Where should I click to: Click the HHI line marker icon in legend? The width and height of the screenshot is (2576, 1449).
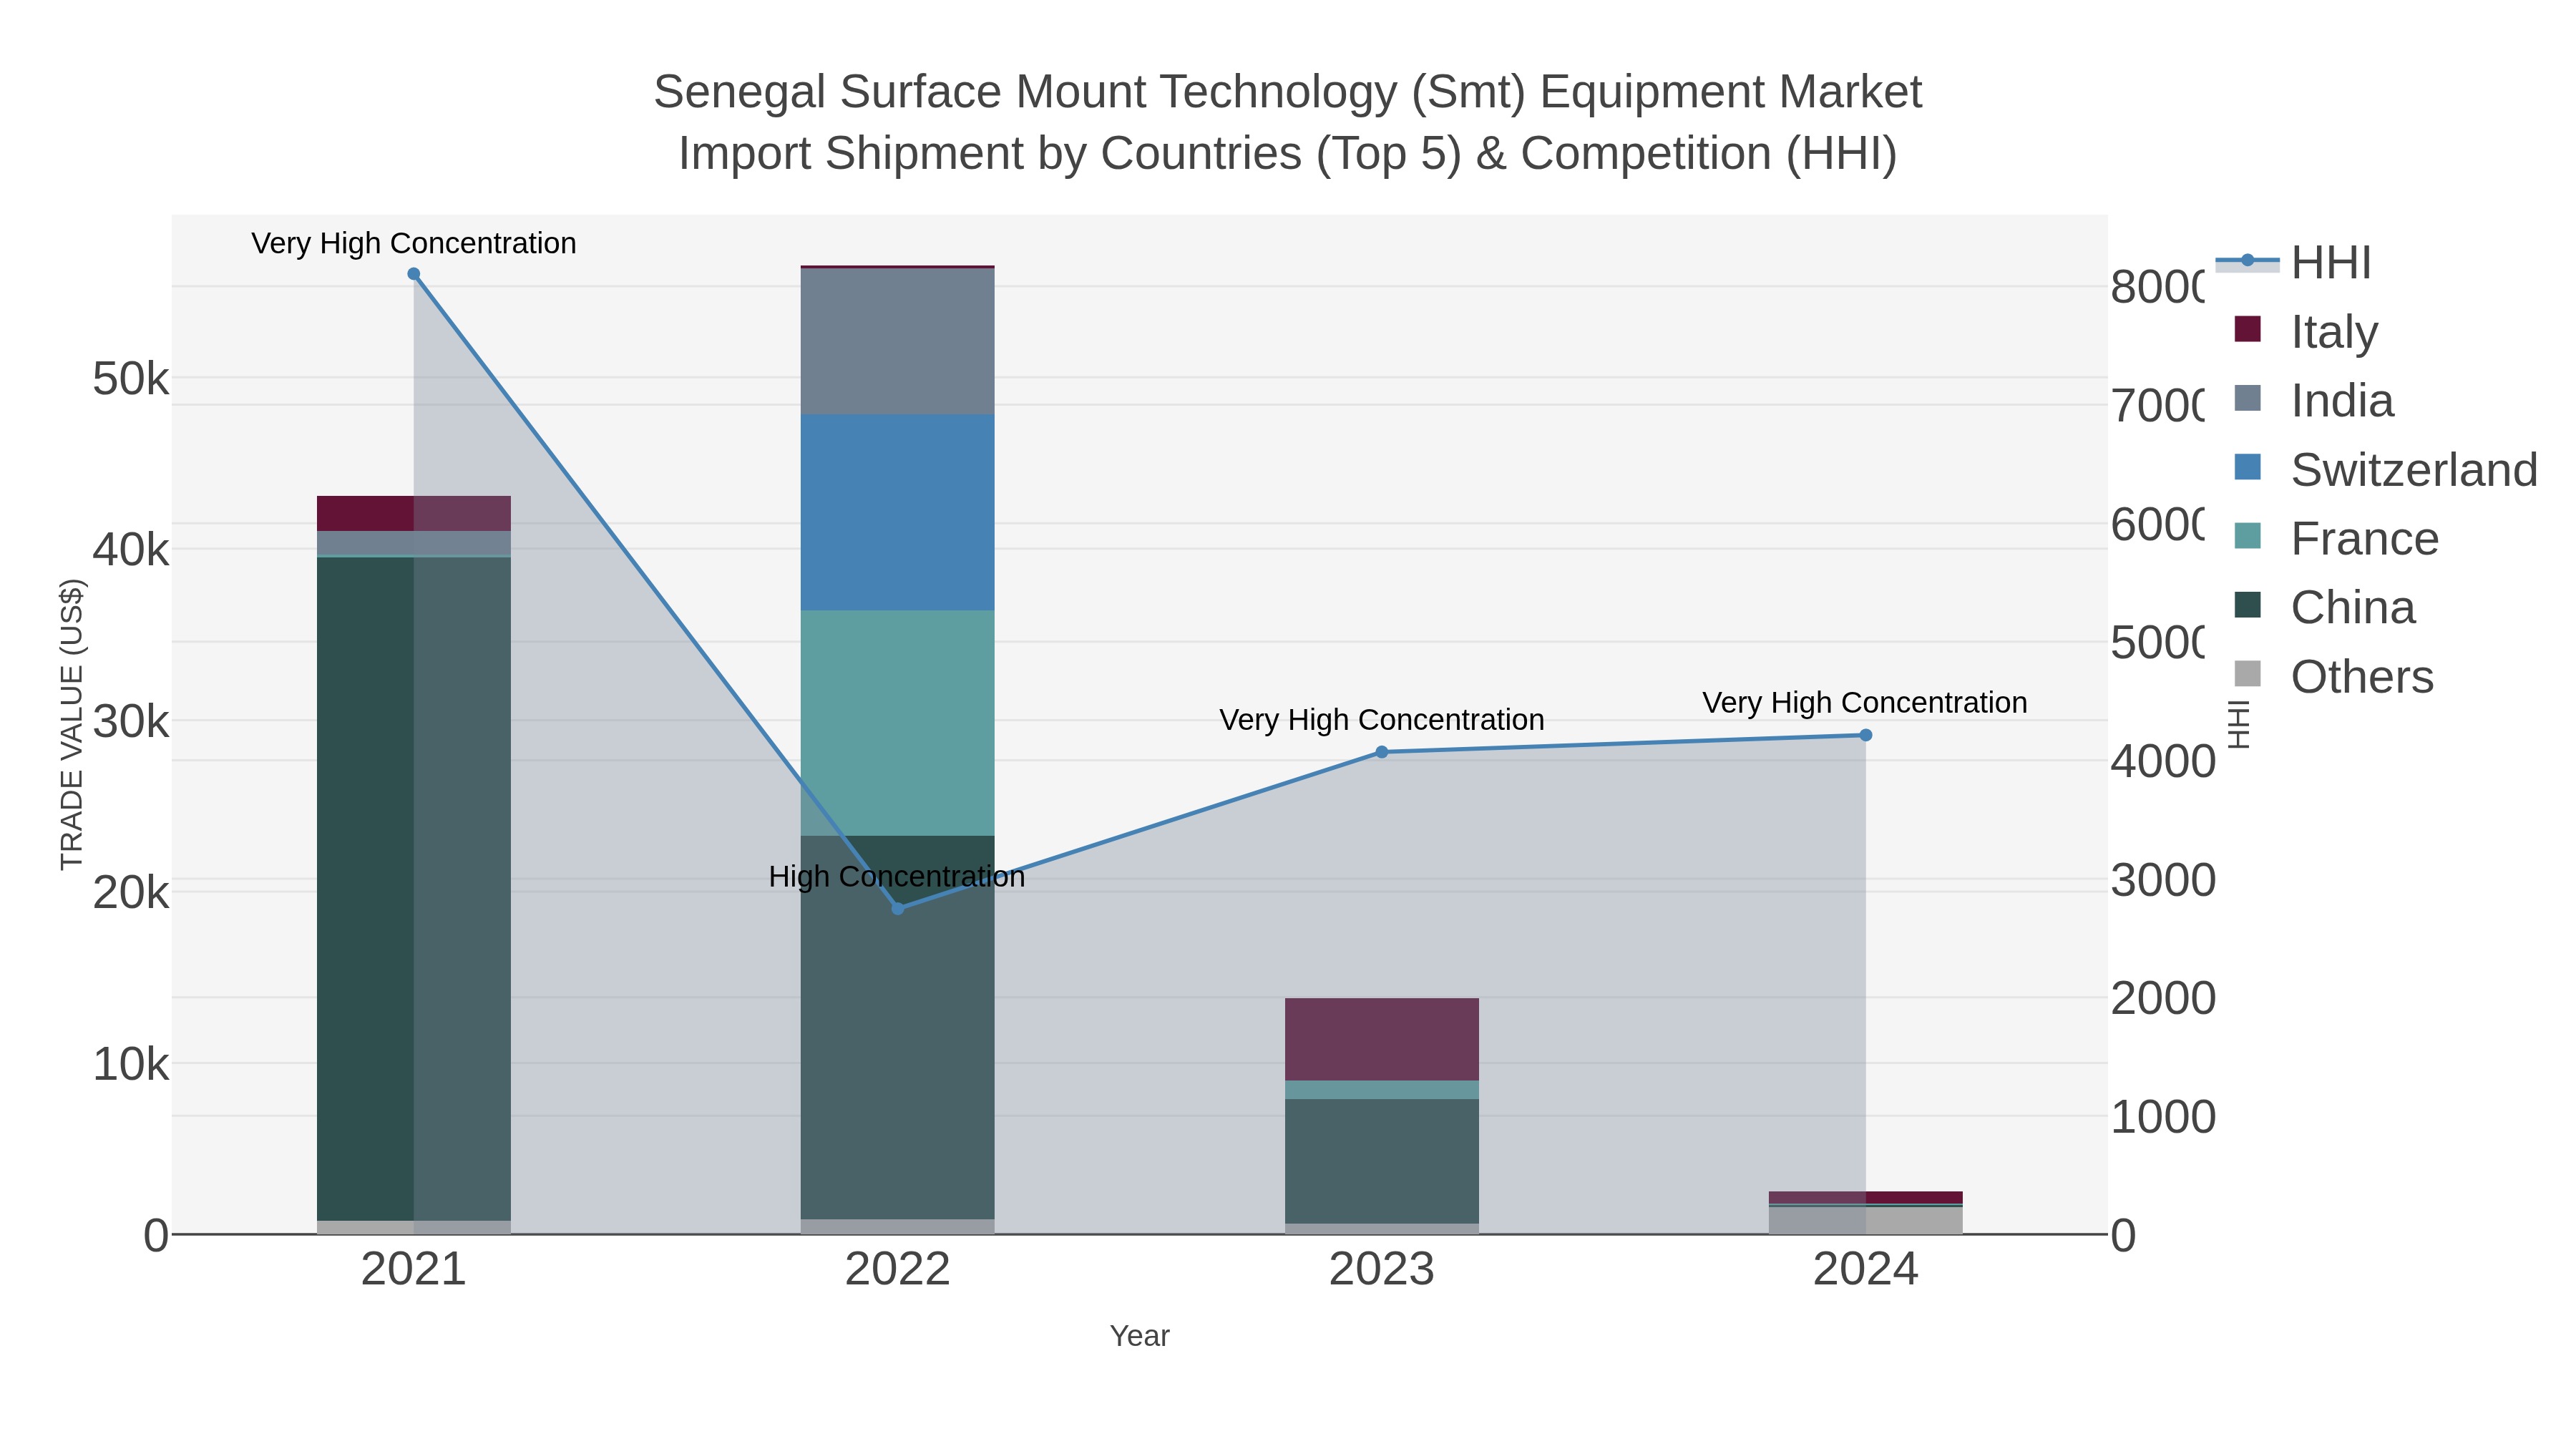point(2247,261)
